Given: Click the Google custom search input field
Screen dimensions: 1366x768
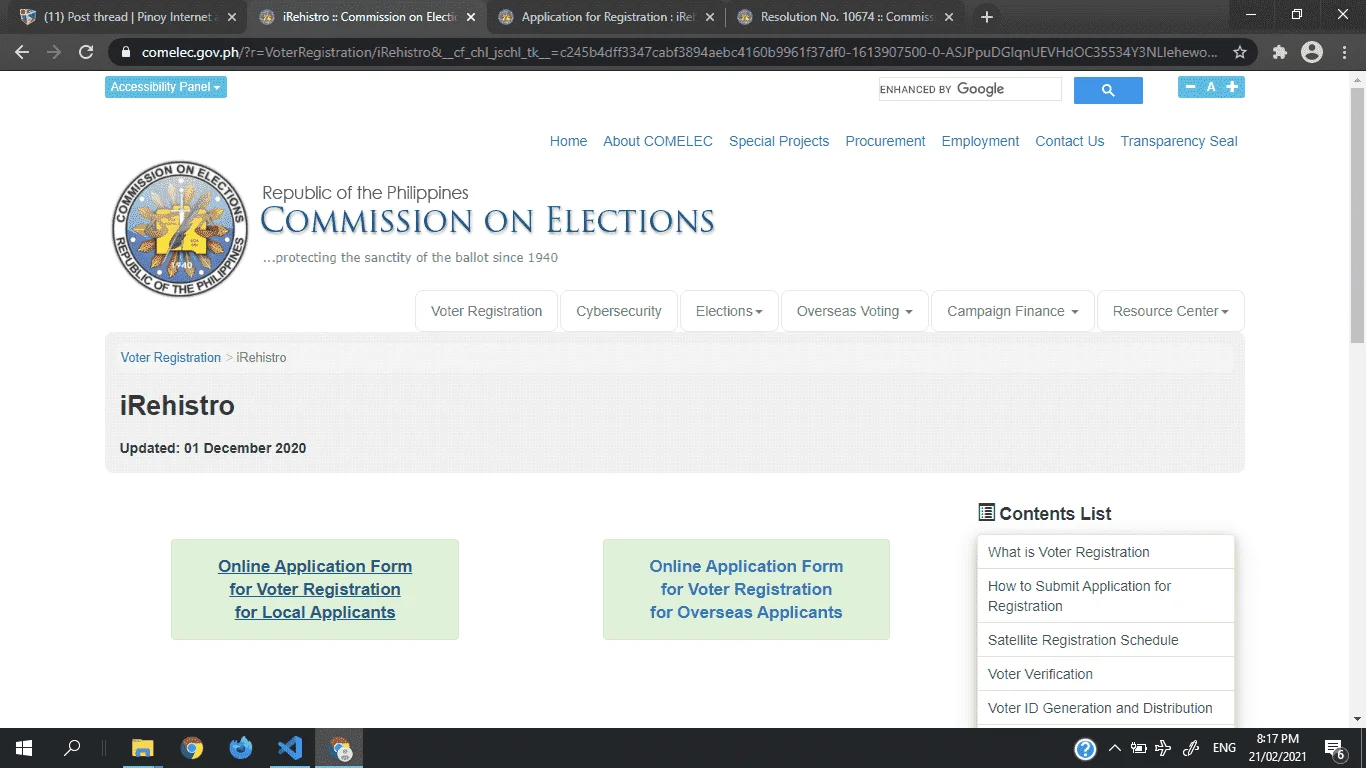Looking at the screenshot, I should coord(969,89).
